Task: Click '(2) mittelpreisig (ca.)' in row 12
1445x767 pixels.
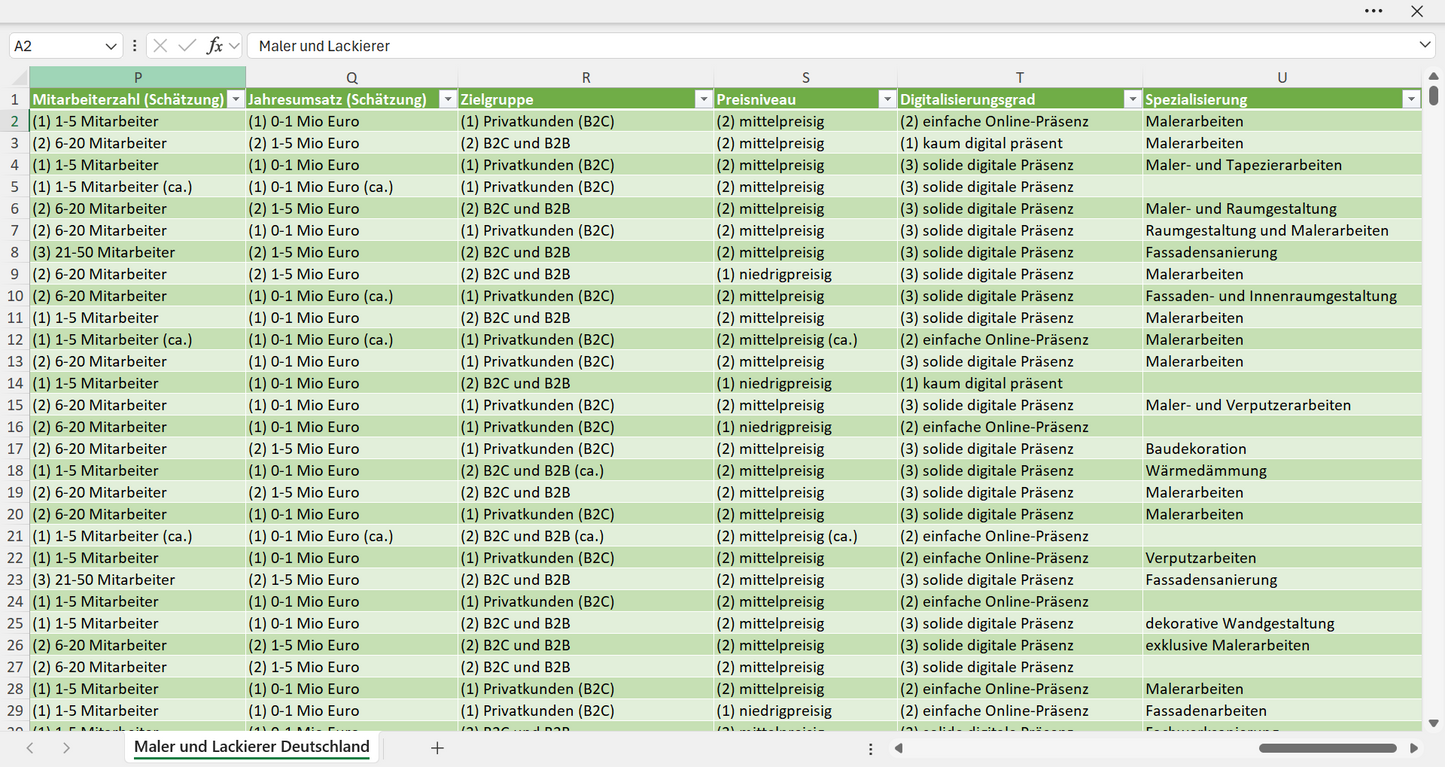Action: pyautogui.click(x=806, y=339)
